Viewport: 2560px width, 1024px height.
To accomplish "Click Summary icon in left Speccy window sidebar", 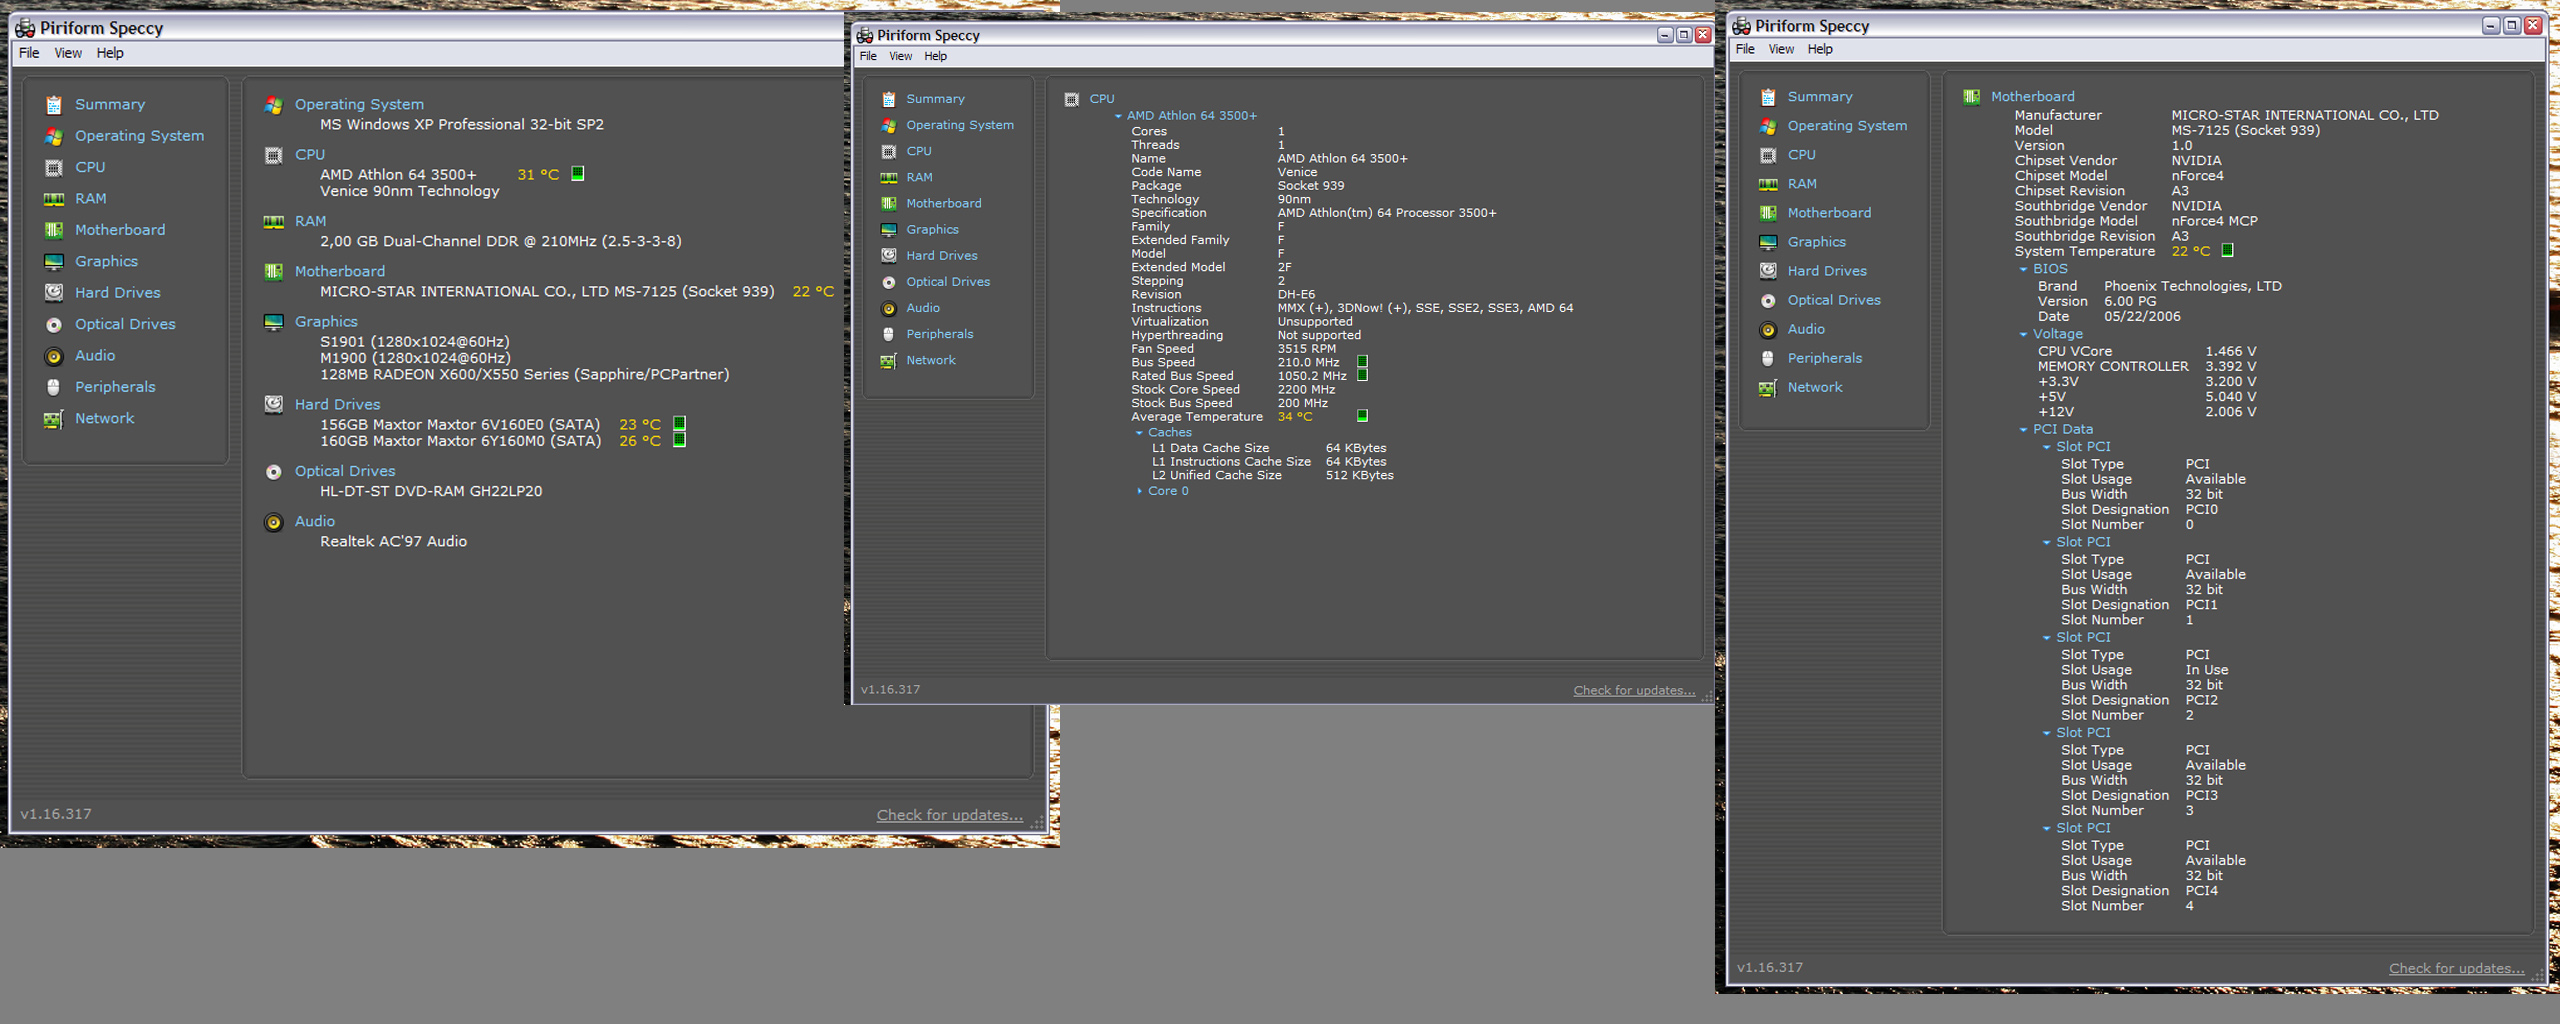I will click(x=54, y=105).
